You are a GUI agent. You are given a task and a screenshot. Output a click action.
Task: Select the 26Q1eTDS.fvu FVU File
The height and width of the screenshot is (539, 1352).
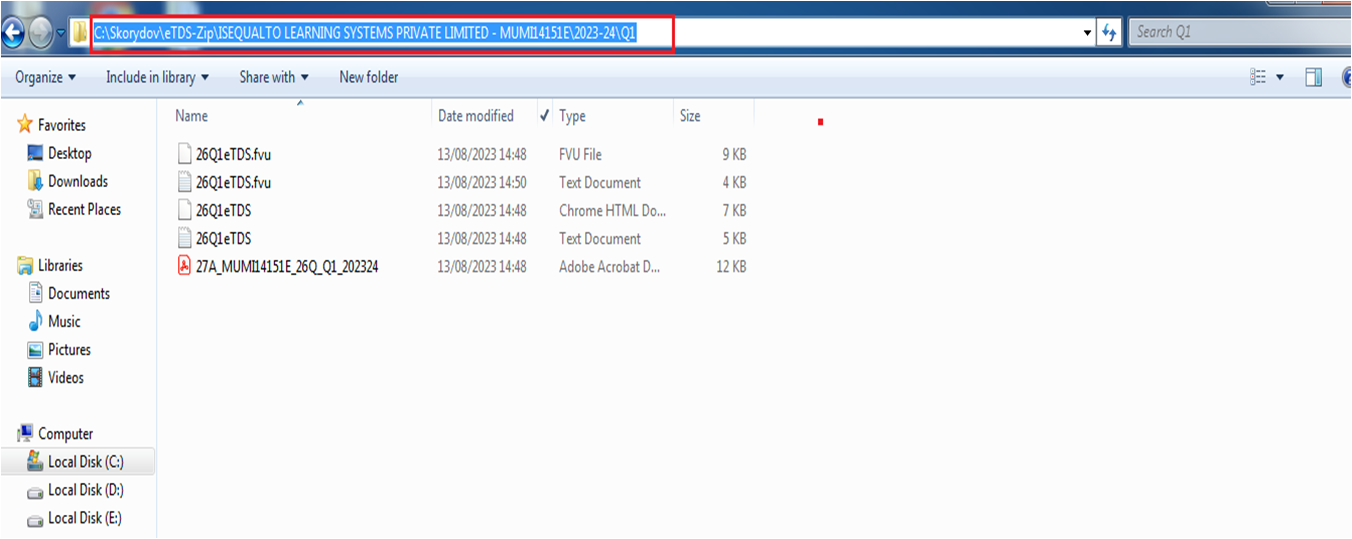click(x=233, y=154)
